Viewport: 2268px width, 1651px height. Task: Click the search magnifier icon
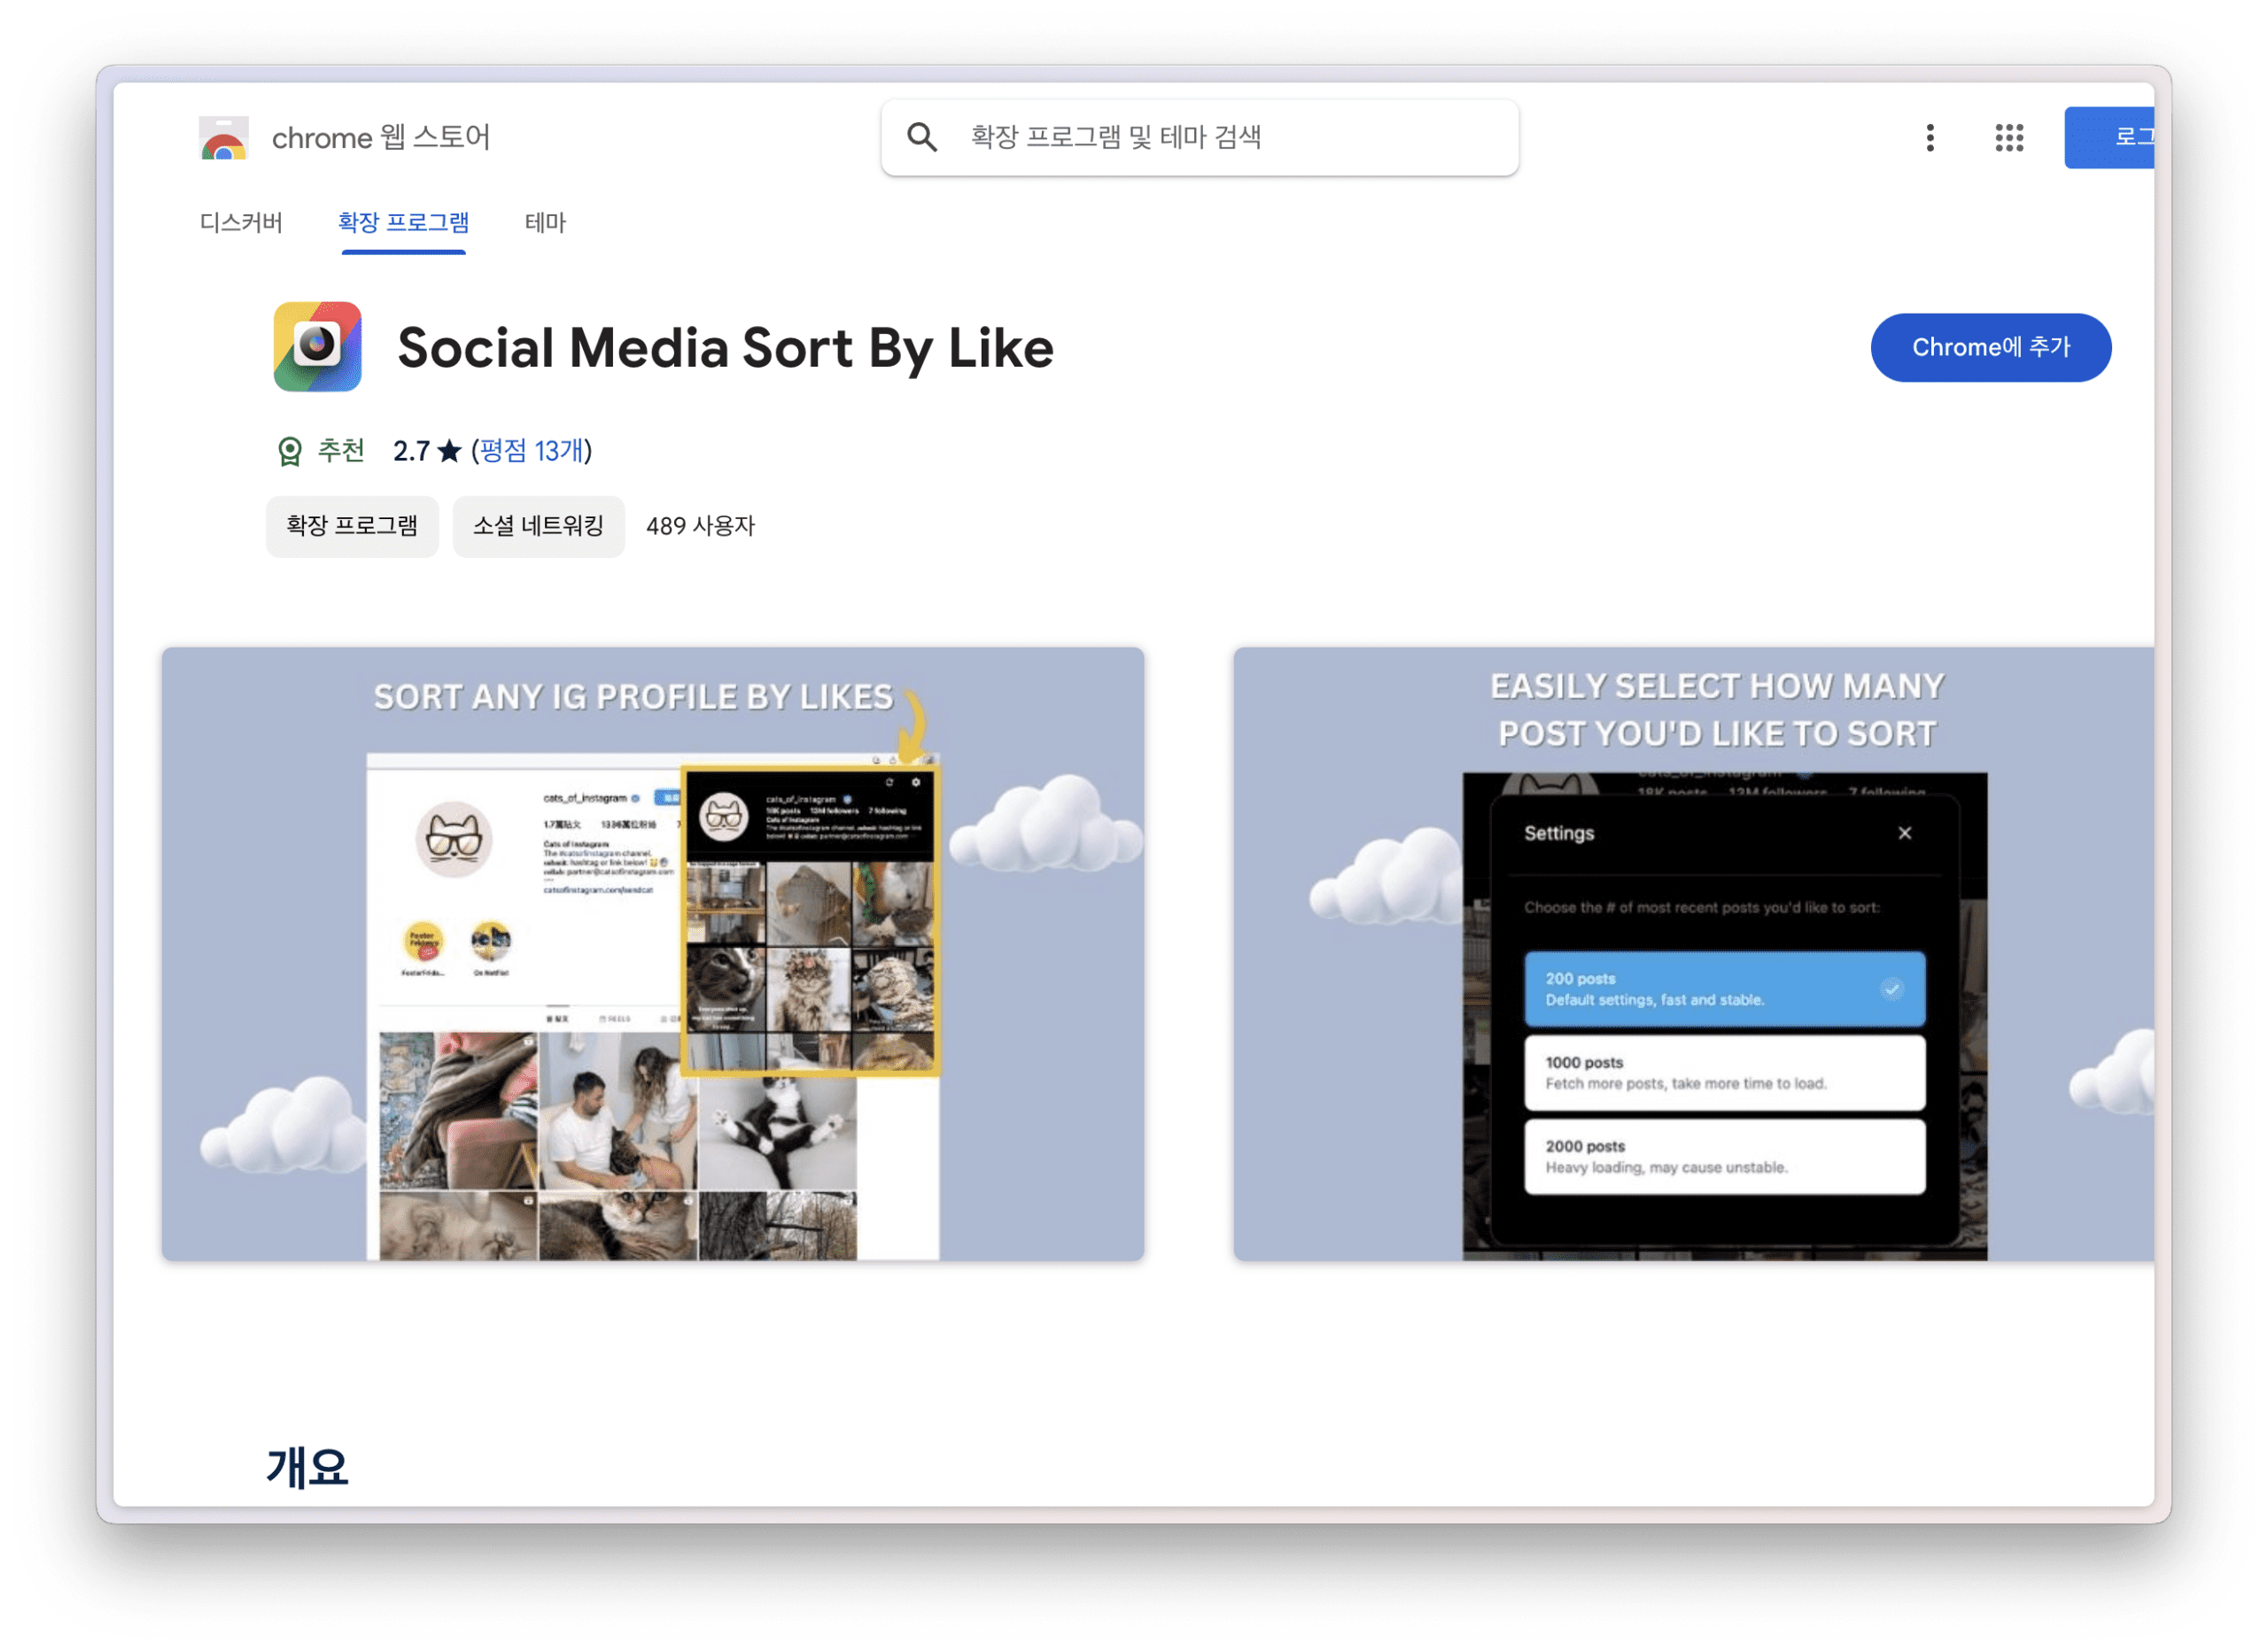(x=924, y=138)
